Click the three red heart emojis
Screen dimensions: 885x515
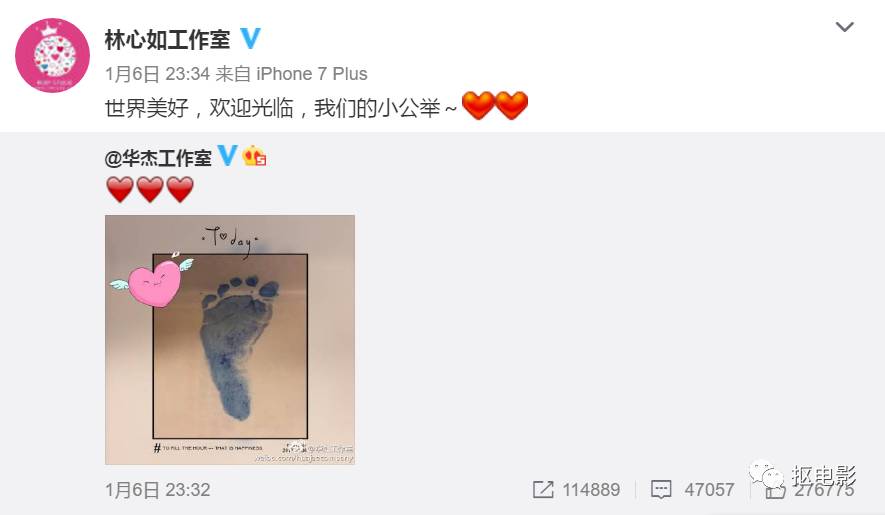point(150,189)
